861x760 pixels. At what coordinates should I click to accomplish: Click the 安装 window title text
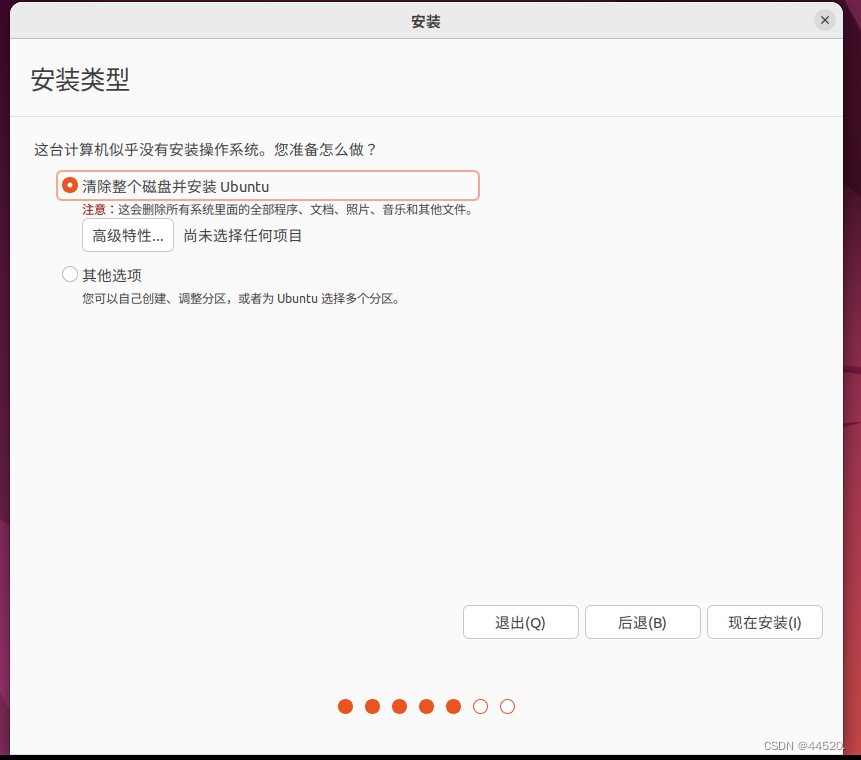426,21
